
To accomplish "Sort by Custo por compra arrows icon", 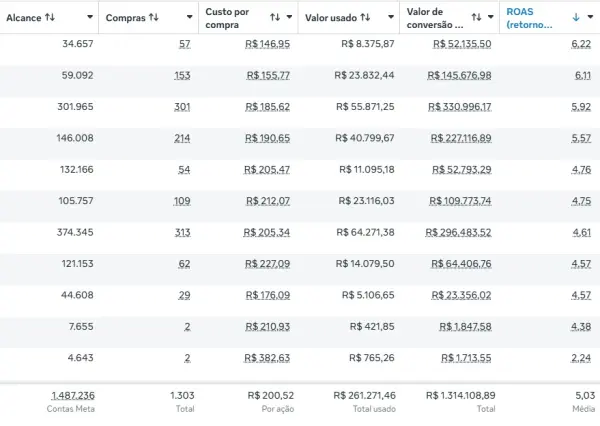I will point(275,17).
